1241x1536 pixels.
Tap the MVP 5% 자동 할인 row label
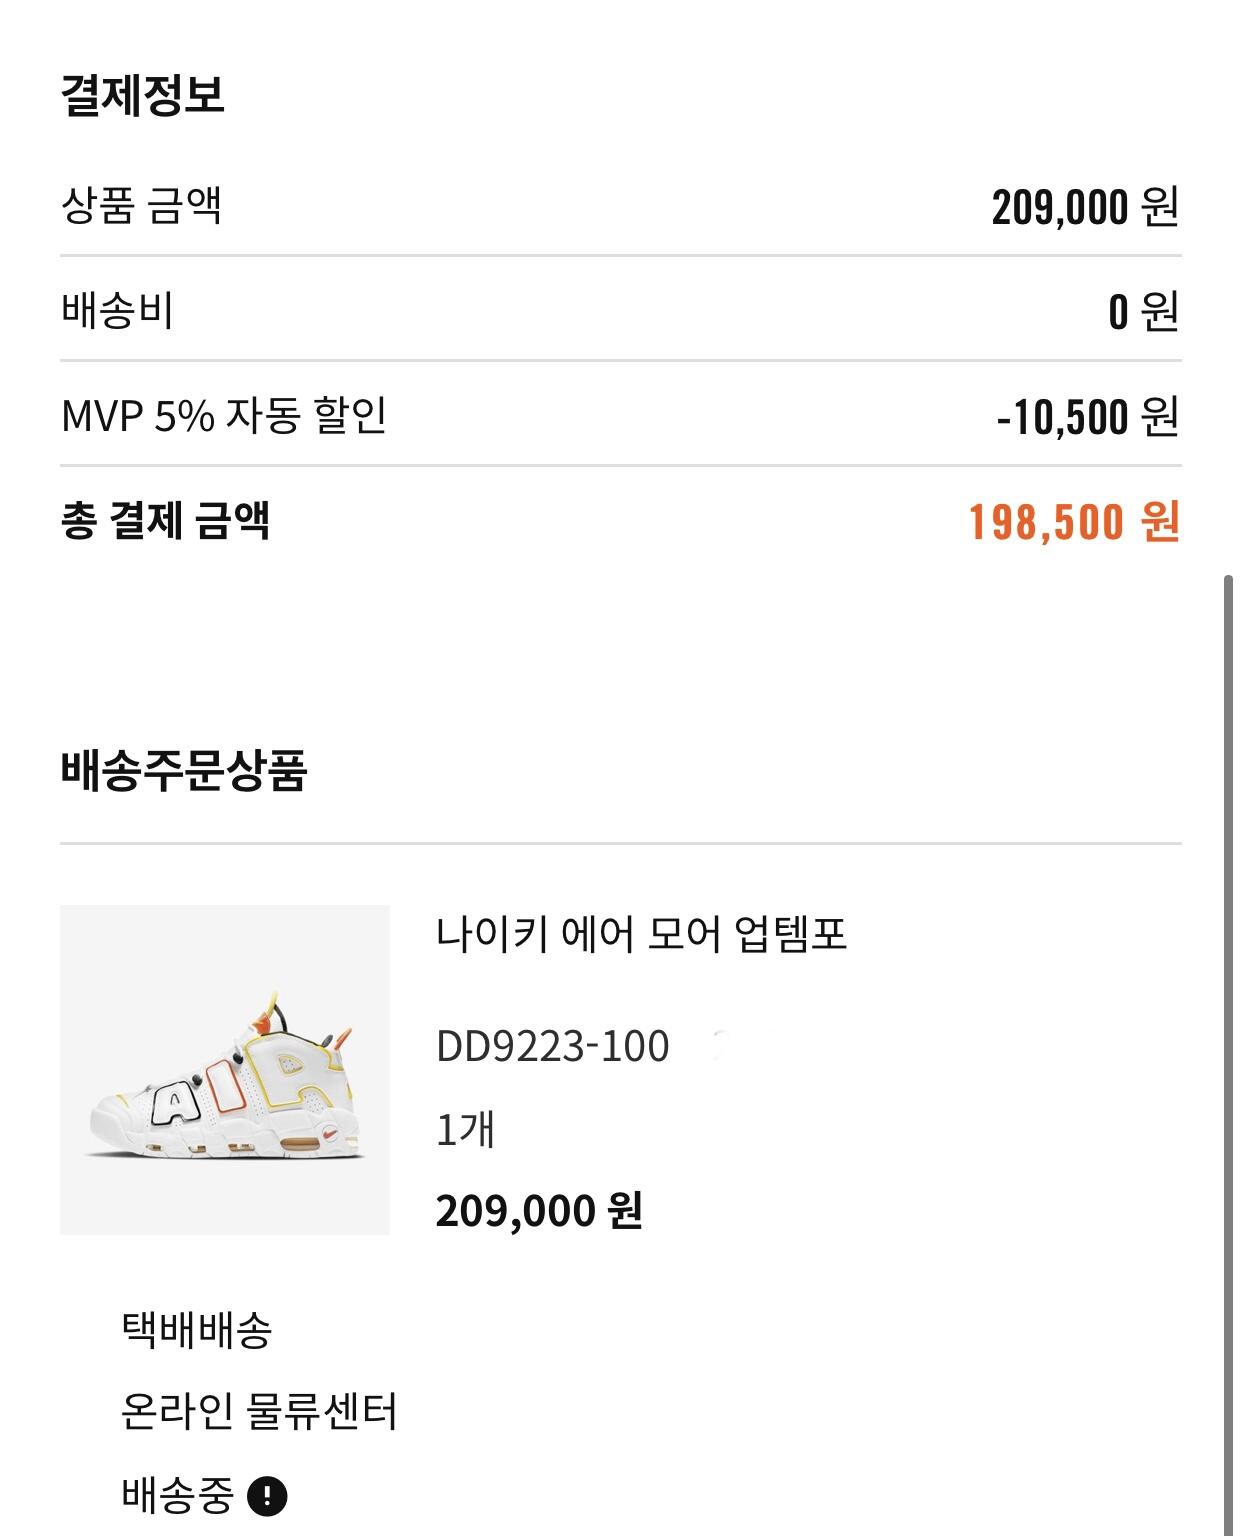(224, 415)
